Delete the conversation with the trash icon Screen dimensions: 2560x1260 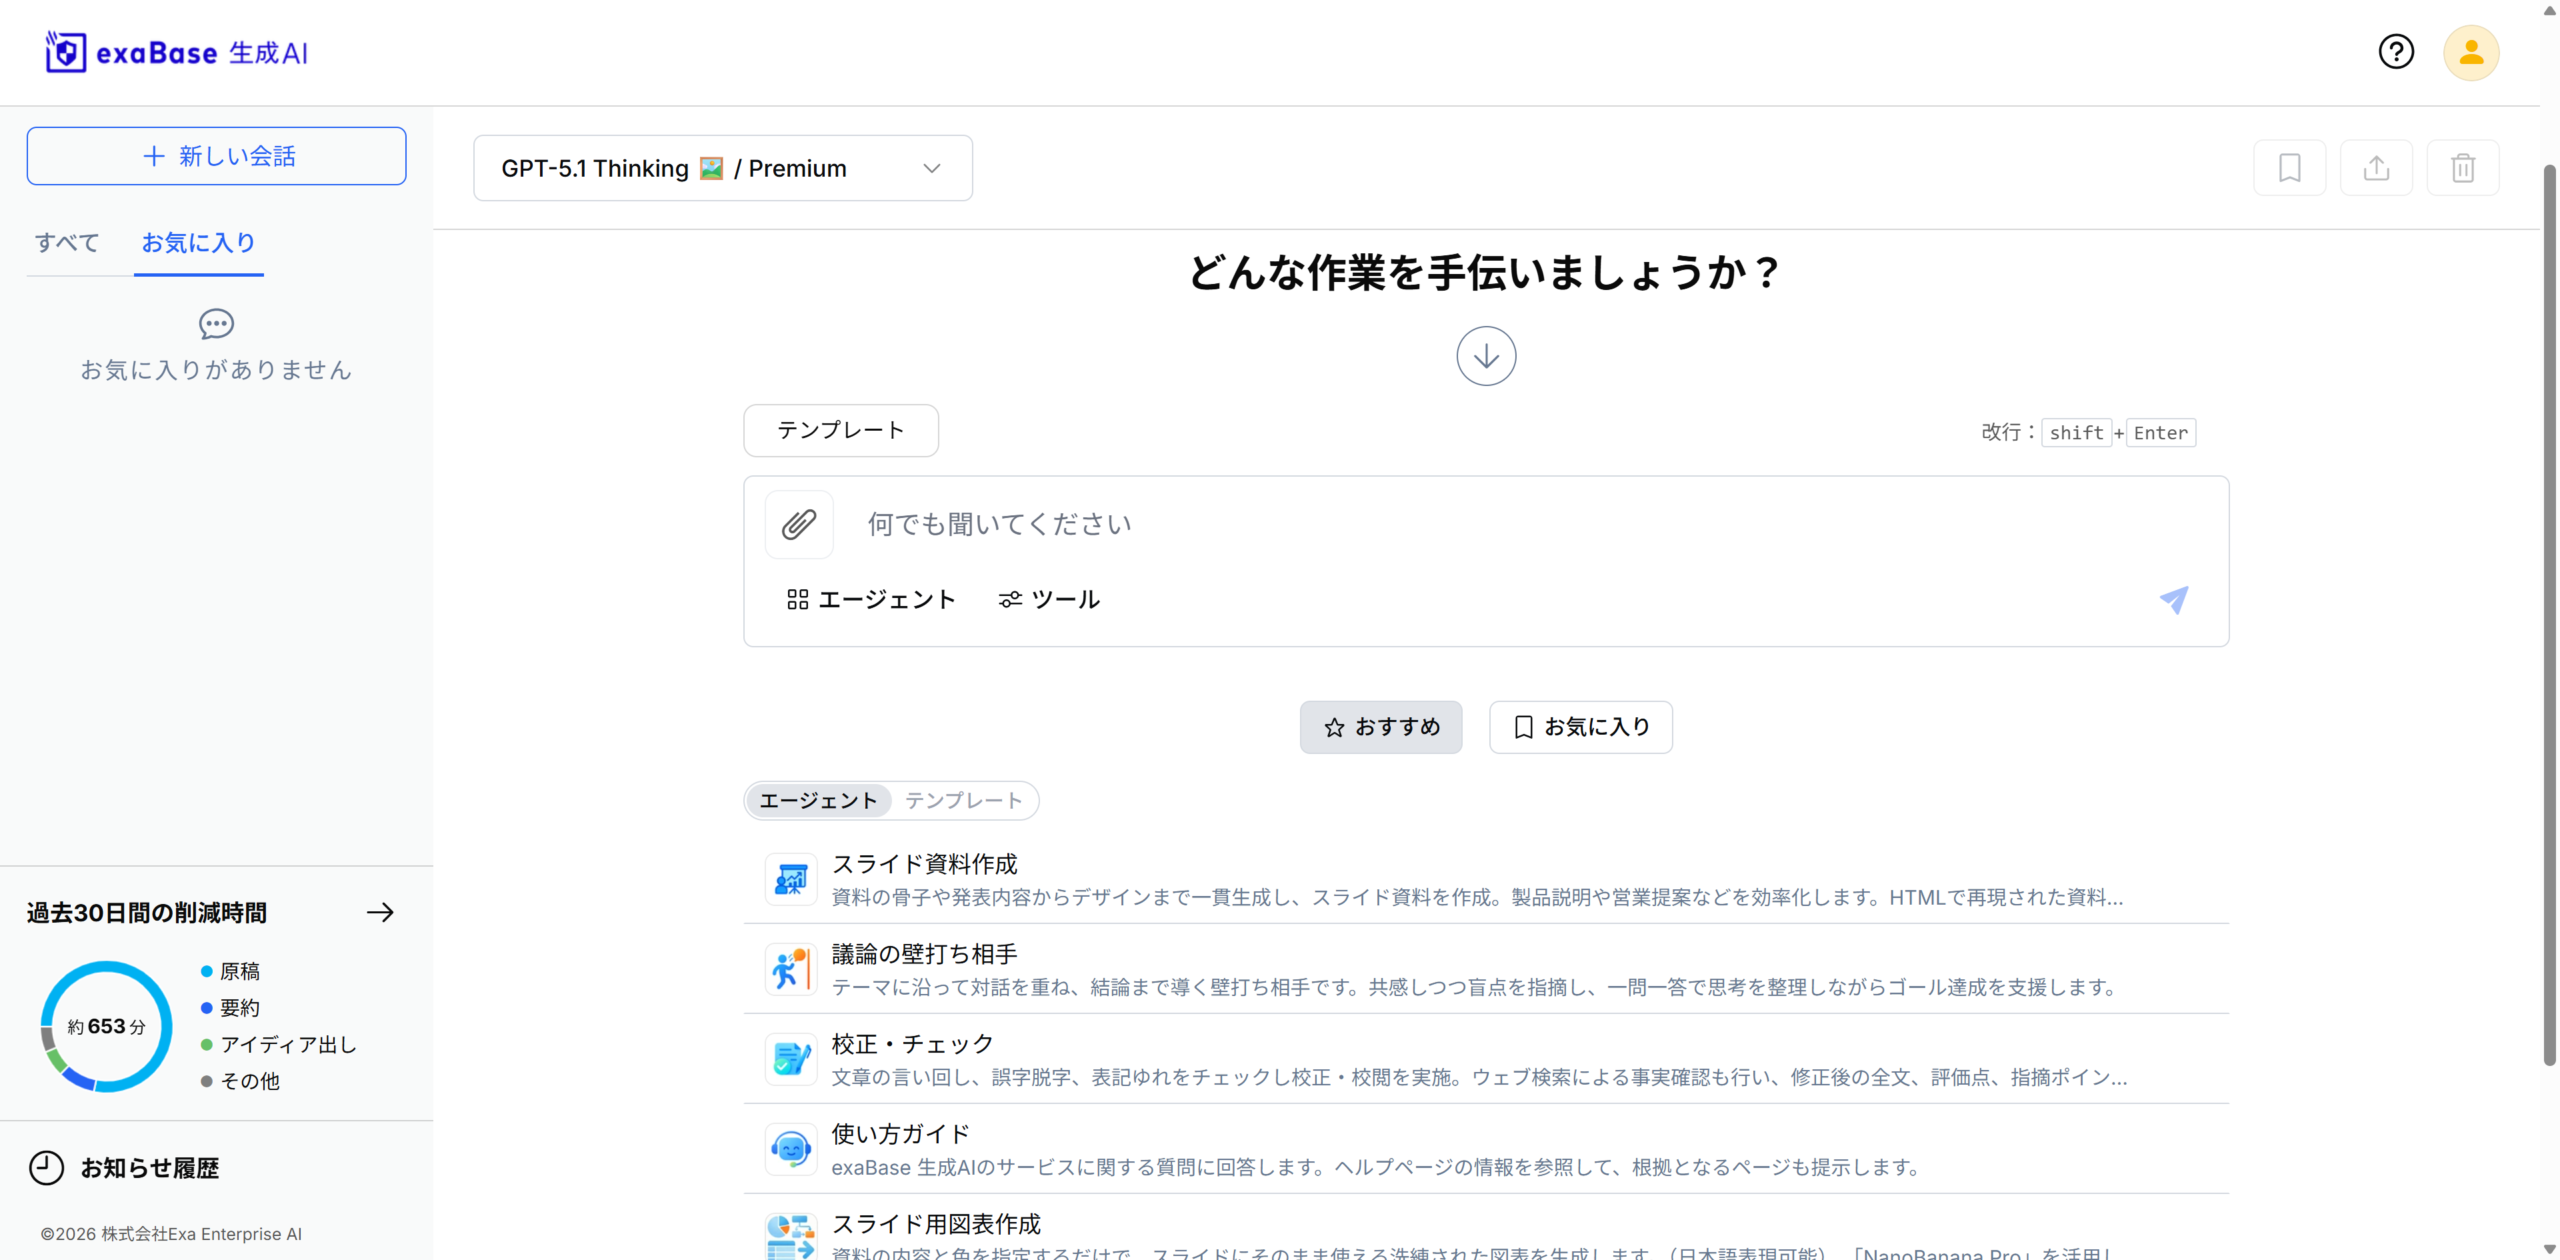point(2462,167)
